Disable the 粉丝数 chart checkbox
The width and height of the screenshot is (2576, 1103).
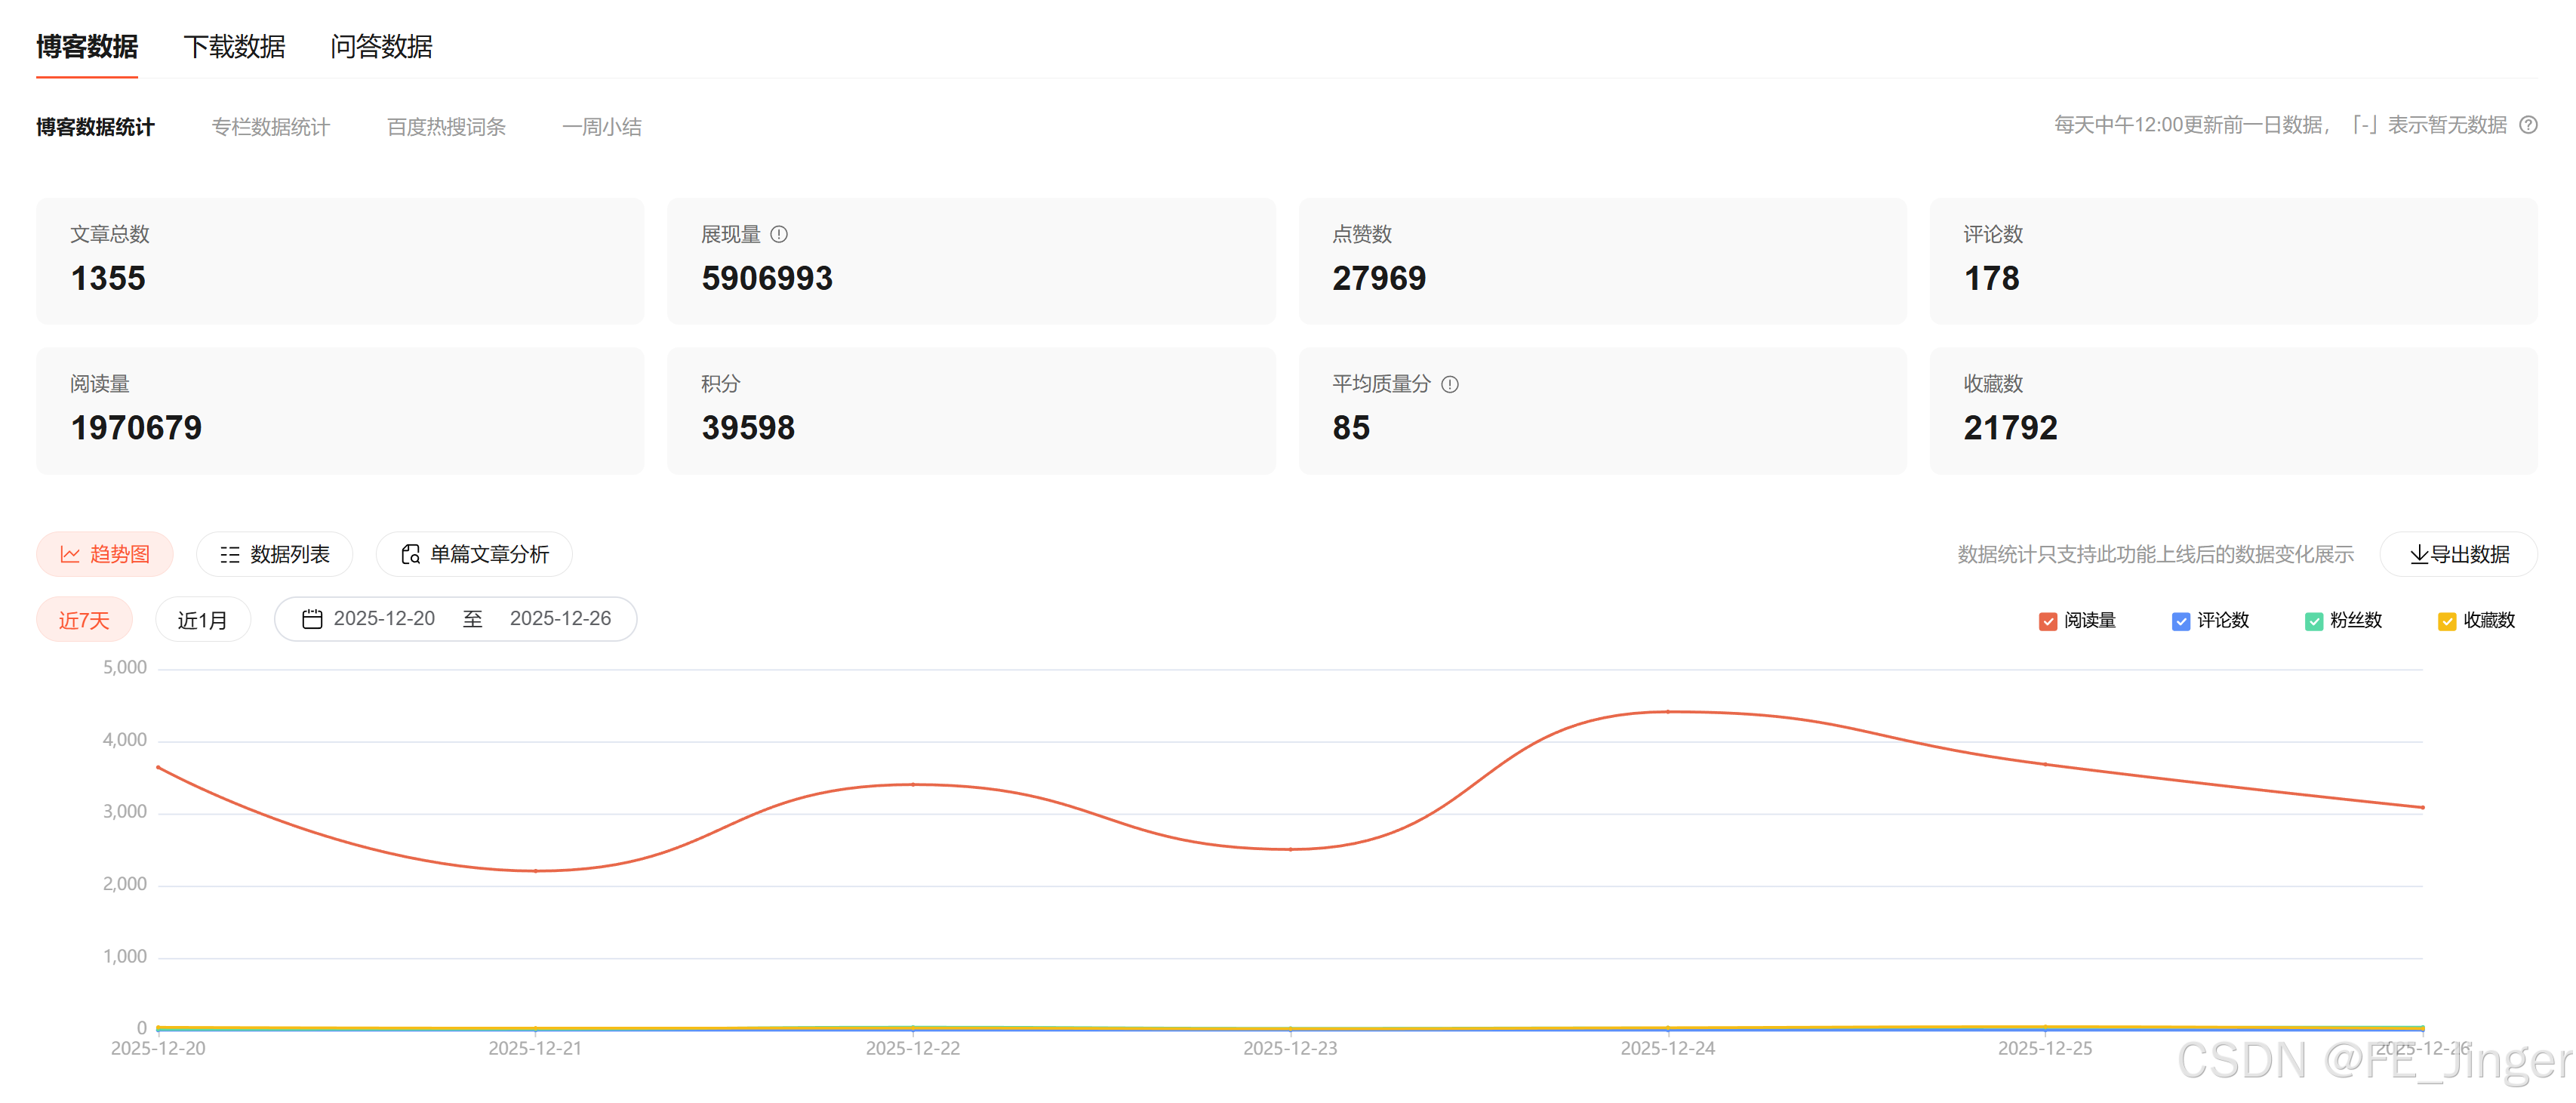pyautogui.click(x=2313, y=621)
